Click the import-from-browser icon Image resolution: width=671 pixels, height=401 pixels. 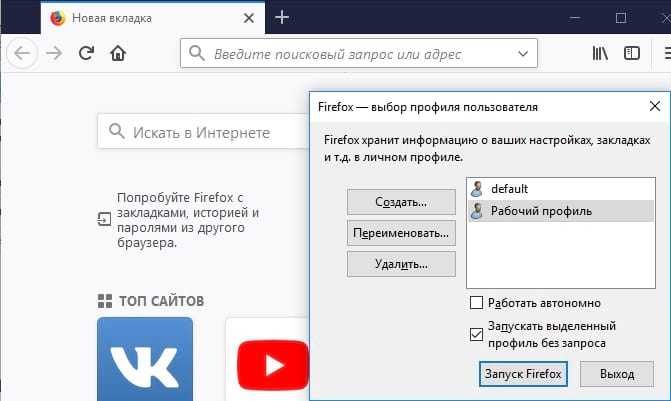click(104, 219)
